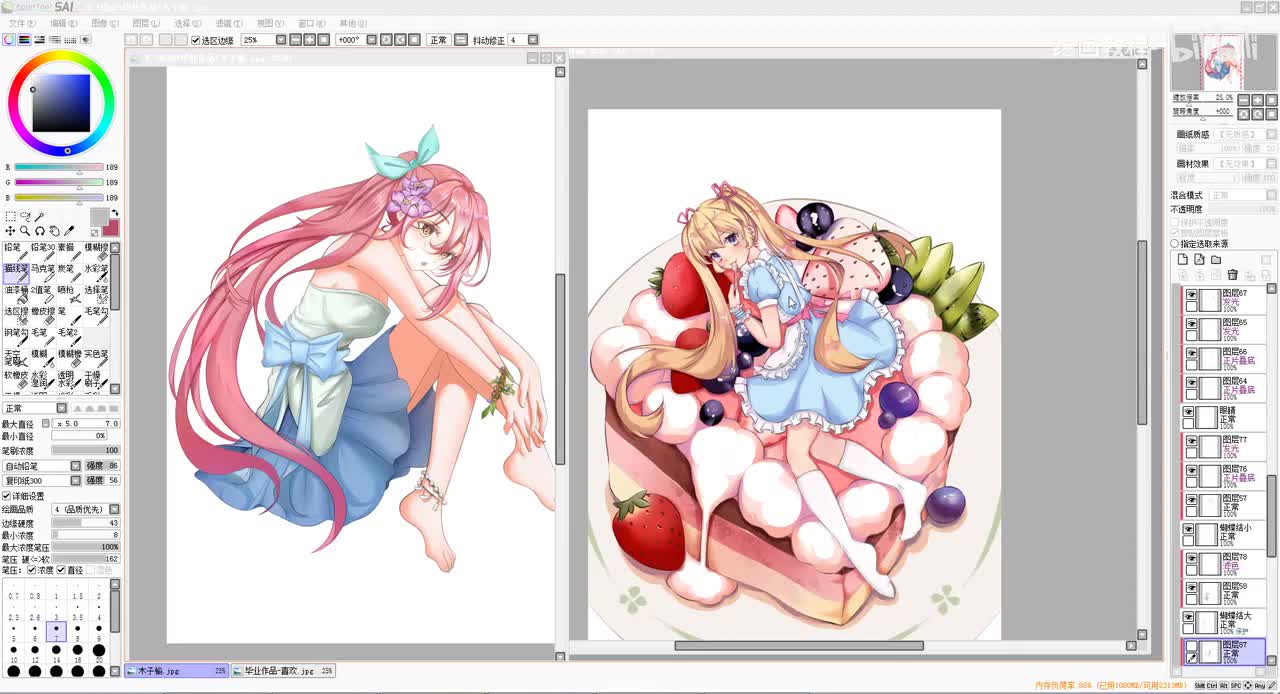The image size is (1280, 694).
Task: Click the zoom in plus button
Action: [x=309, y=40]
